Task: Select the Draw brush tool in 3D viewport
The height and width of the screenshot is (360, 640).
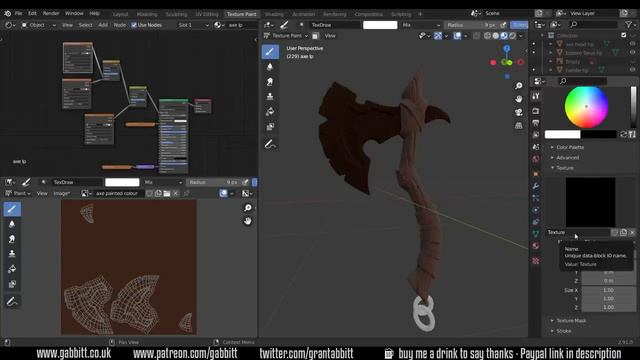Action: pyautogui.click(x=270, y=51)
